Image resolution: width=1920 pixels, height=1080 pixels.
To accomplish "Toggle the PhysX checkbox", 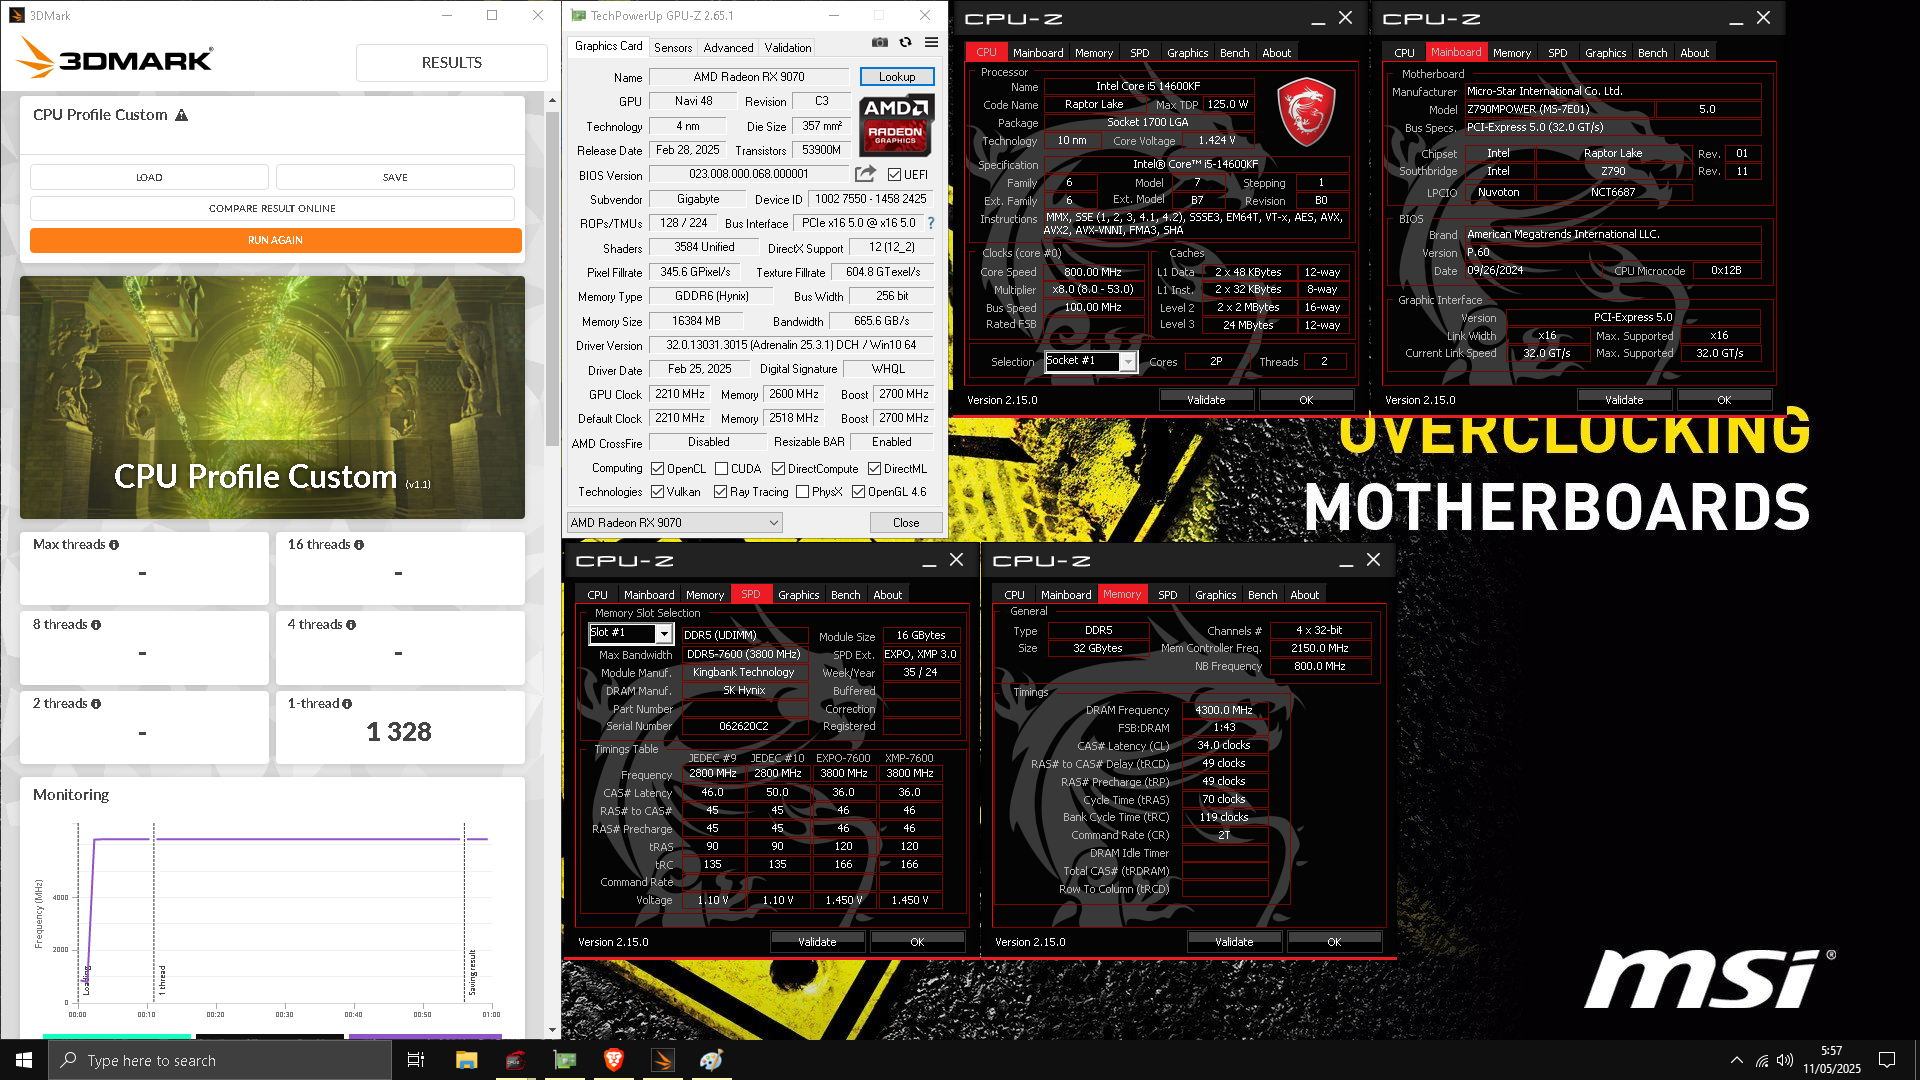I will [802, 492].
